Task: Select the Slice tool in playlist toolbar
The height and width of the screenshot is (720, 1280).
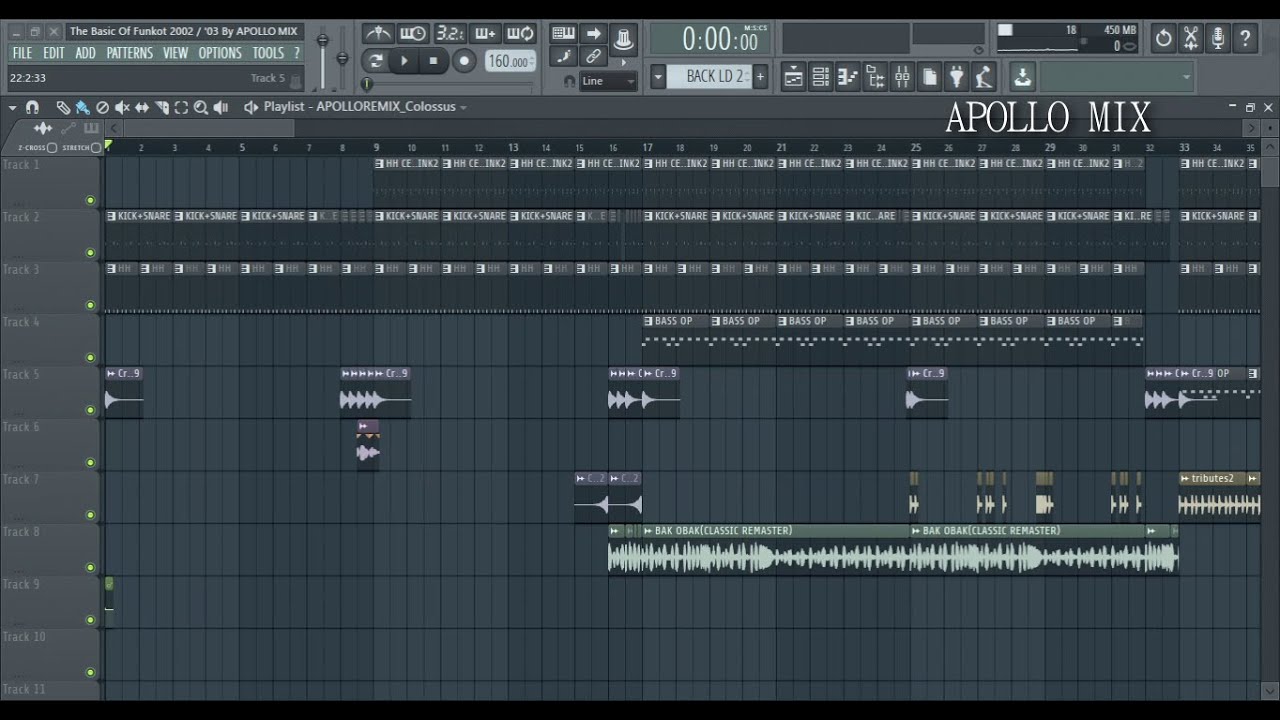Action: coord(162,107)
